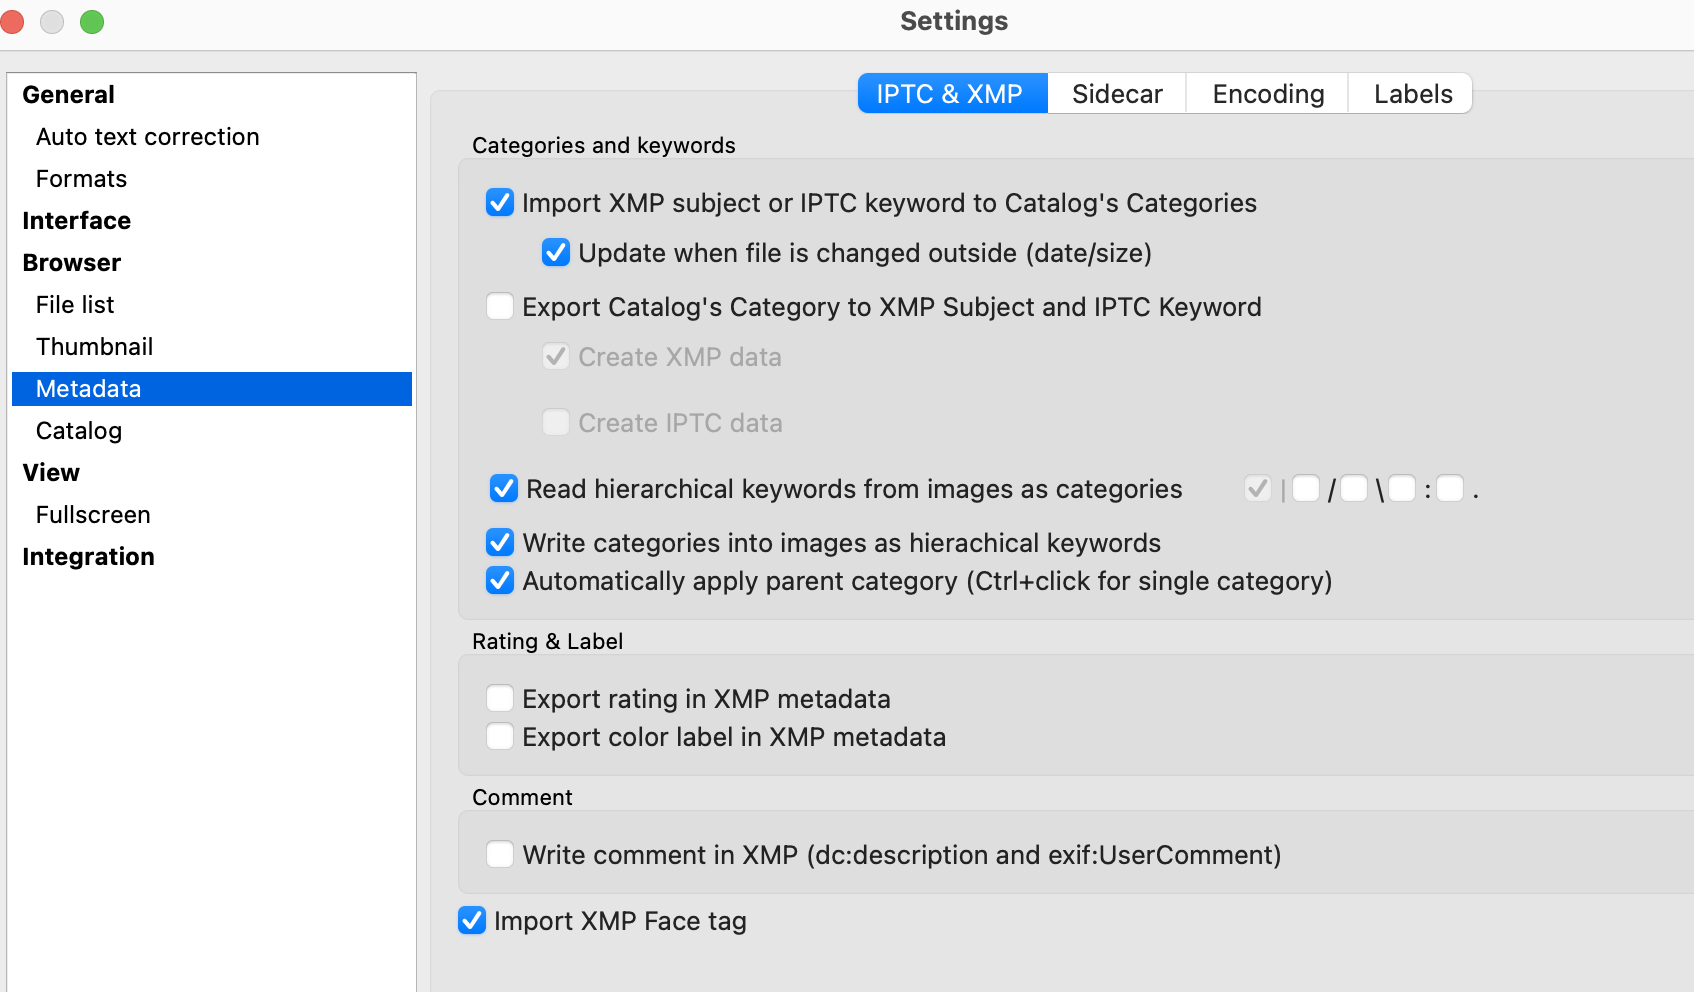Select the Labels tab

[1412, 94]
